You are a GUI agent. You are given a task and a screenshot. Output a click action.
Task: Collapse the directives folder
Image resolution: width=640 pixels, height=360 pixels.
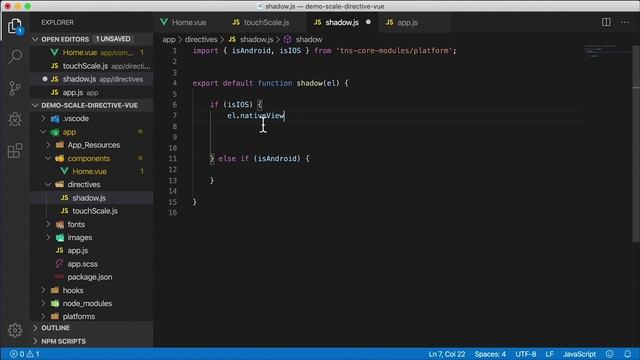48,184
